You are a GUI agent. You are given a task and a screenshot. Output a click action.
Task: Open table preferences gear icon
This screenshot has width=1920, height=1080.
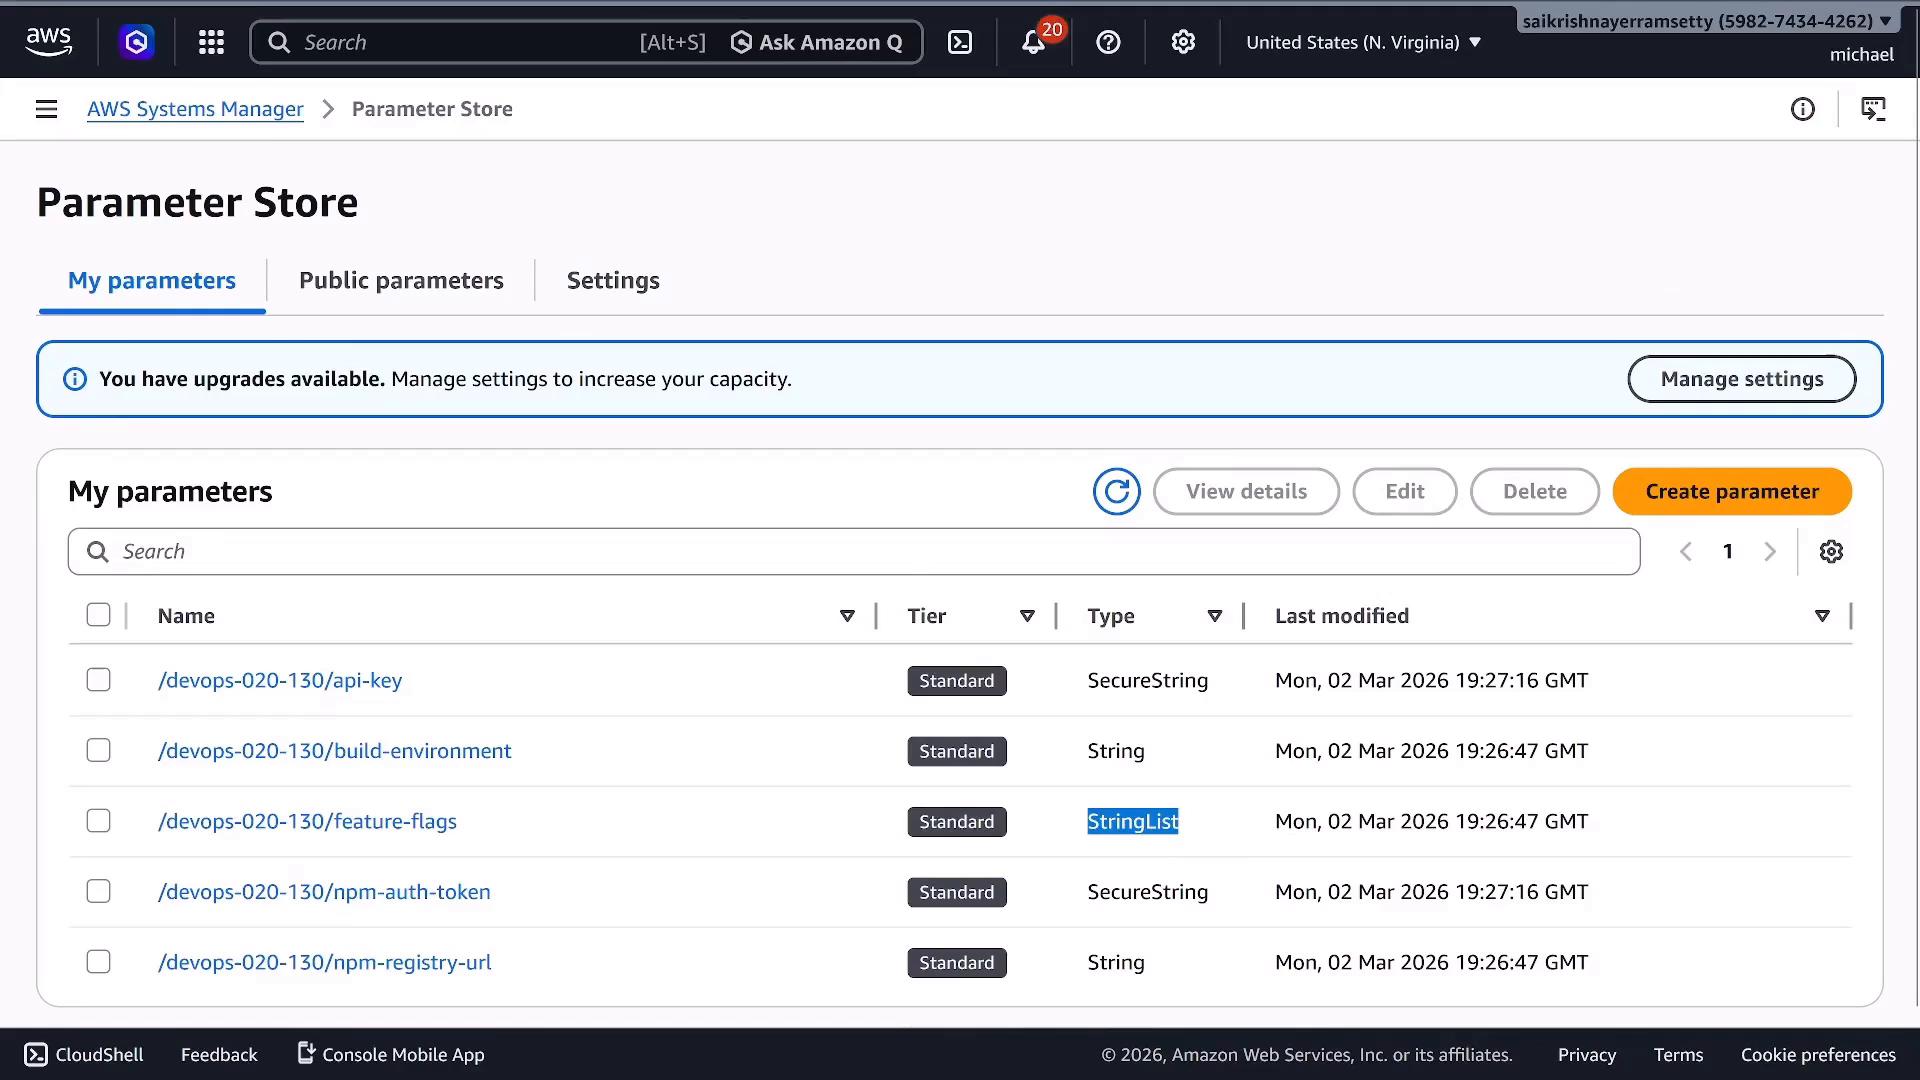[x=1831, y=551]
